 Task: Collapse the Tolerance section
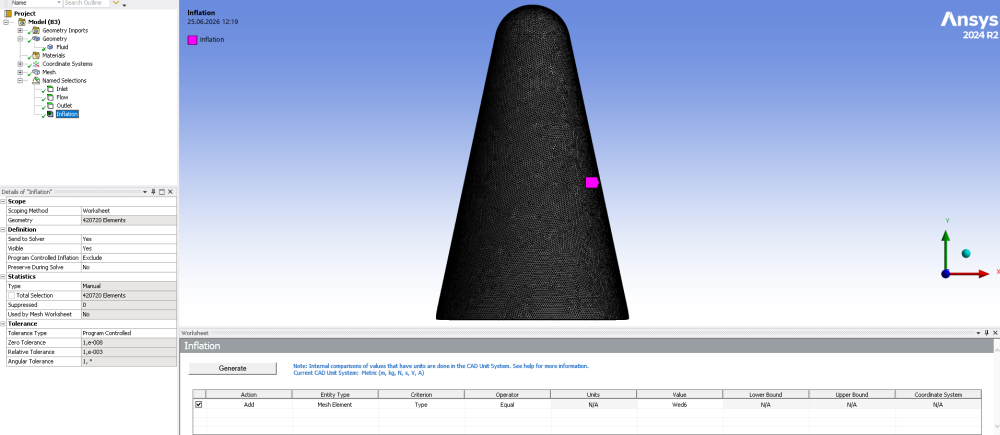click(3, 324)
